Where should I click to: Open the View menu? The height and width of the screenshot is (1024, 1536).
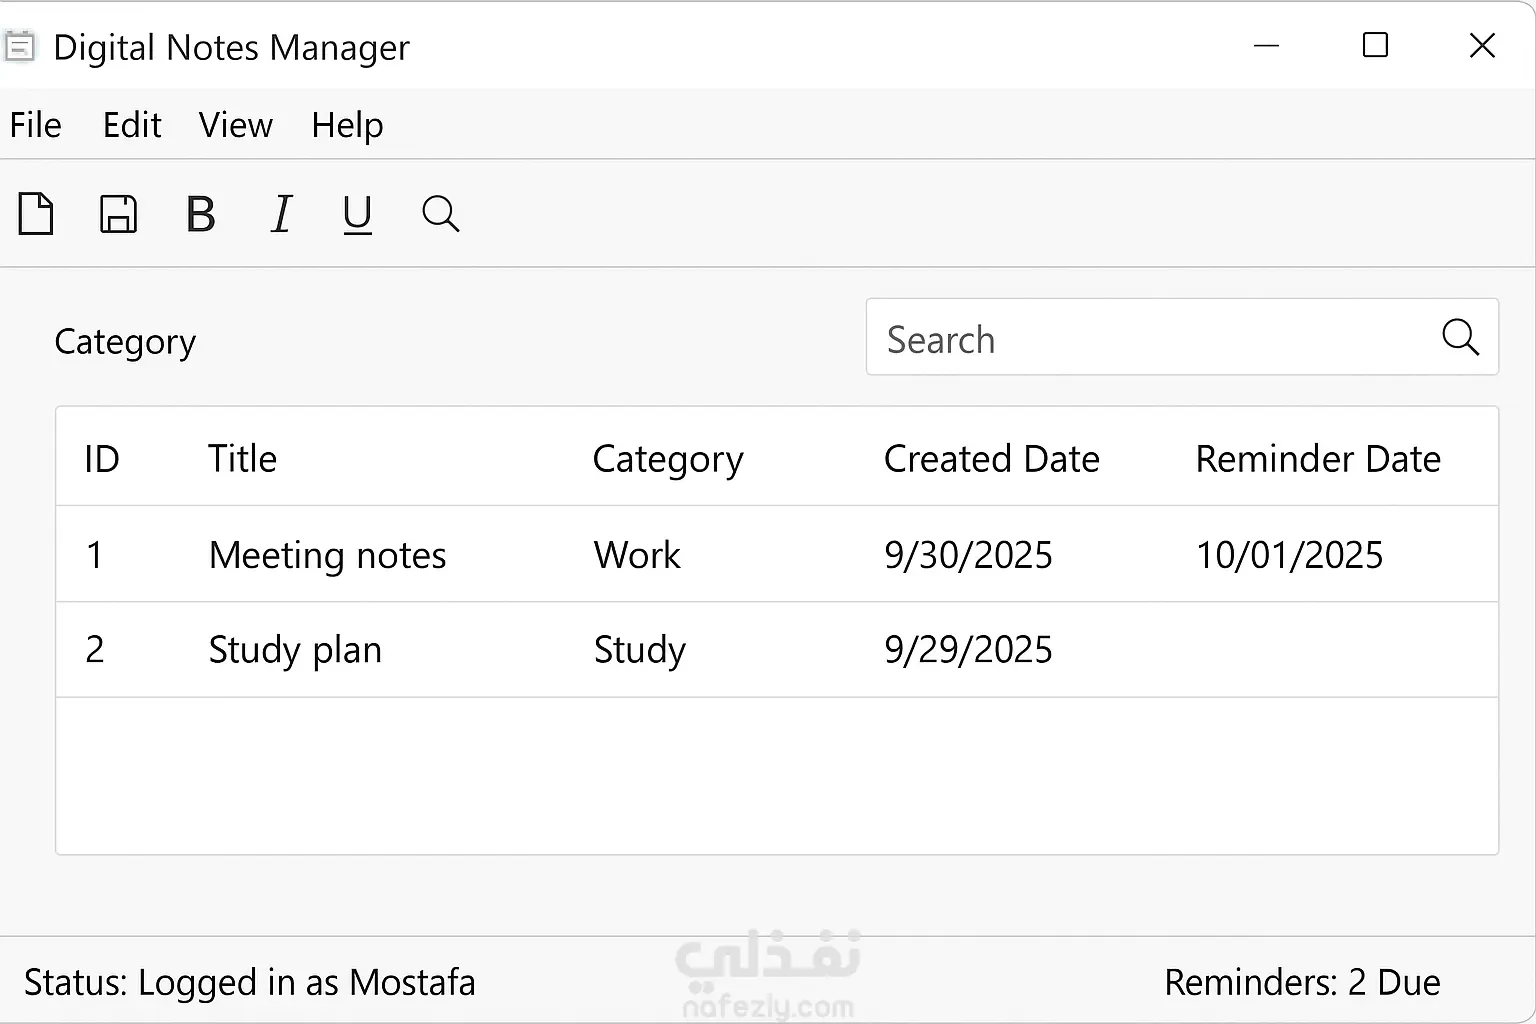235,125
